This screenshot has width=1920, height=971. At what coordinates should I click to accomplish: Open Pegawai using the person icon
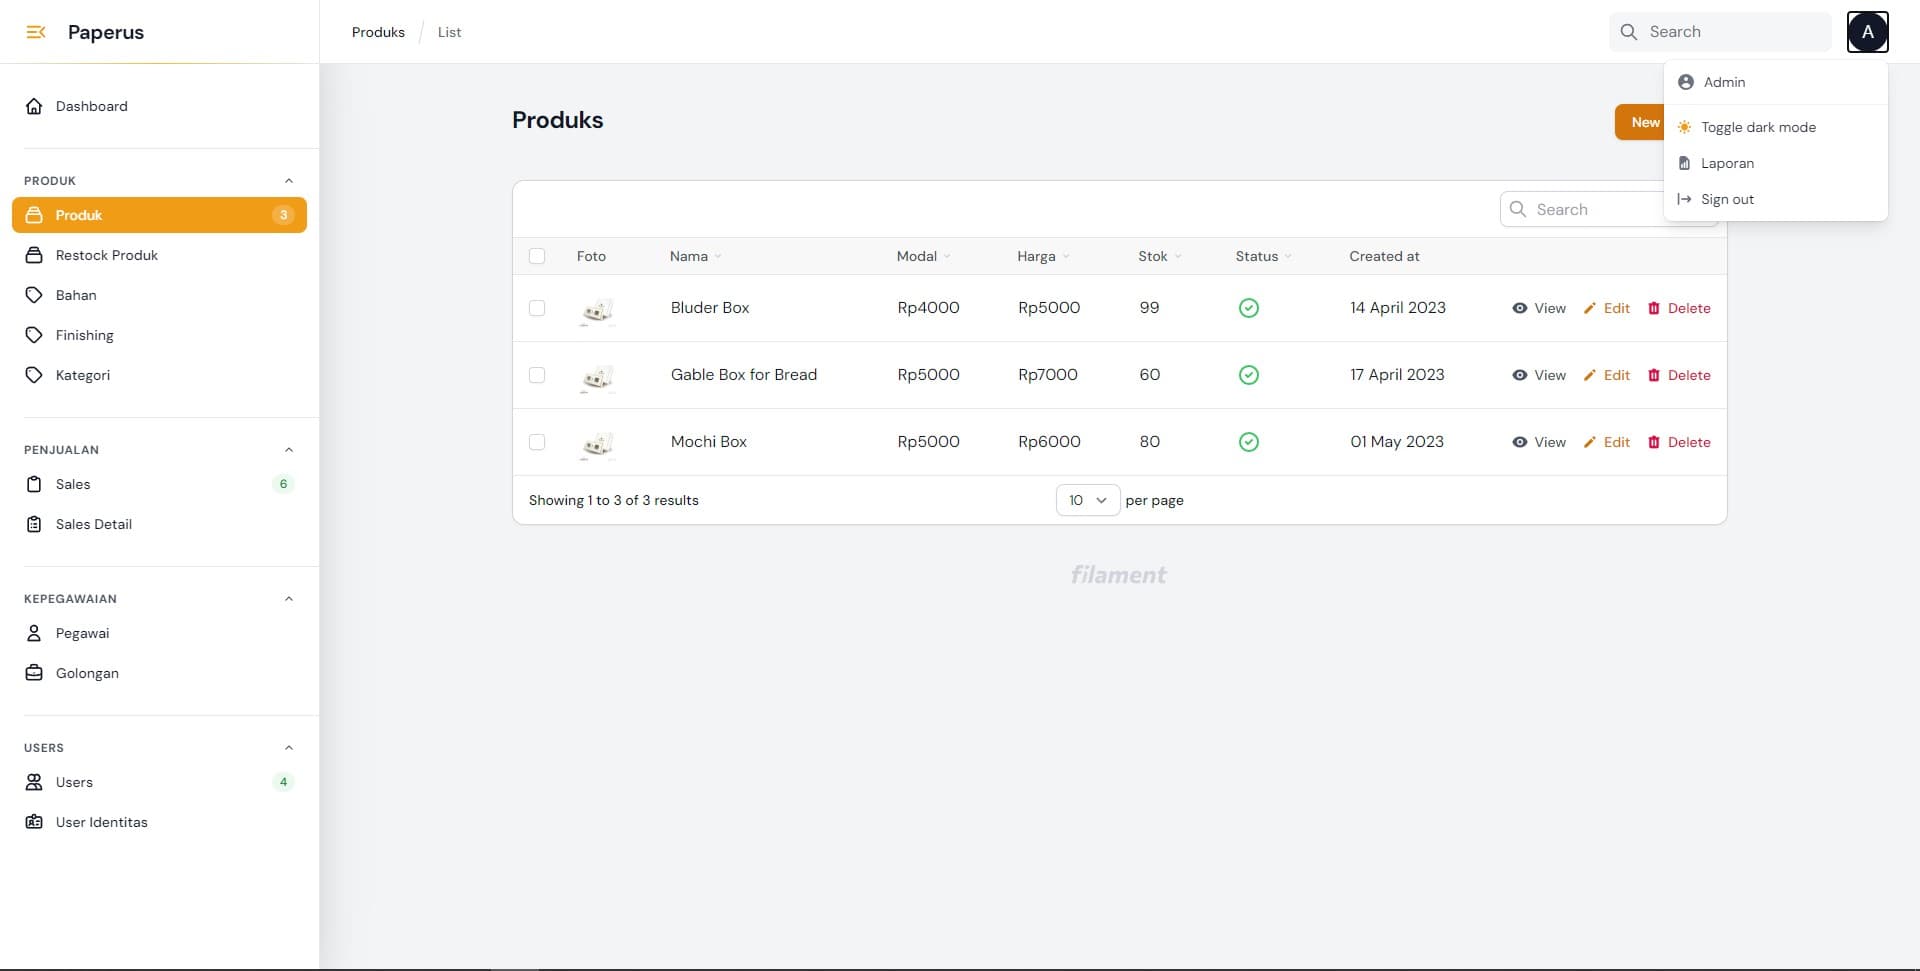tap(35, 633)
